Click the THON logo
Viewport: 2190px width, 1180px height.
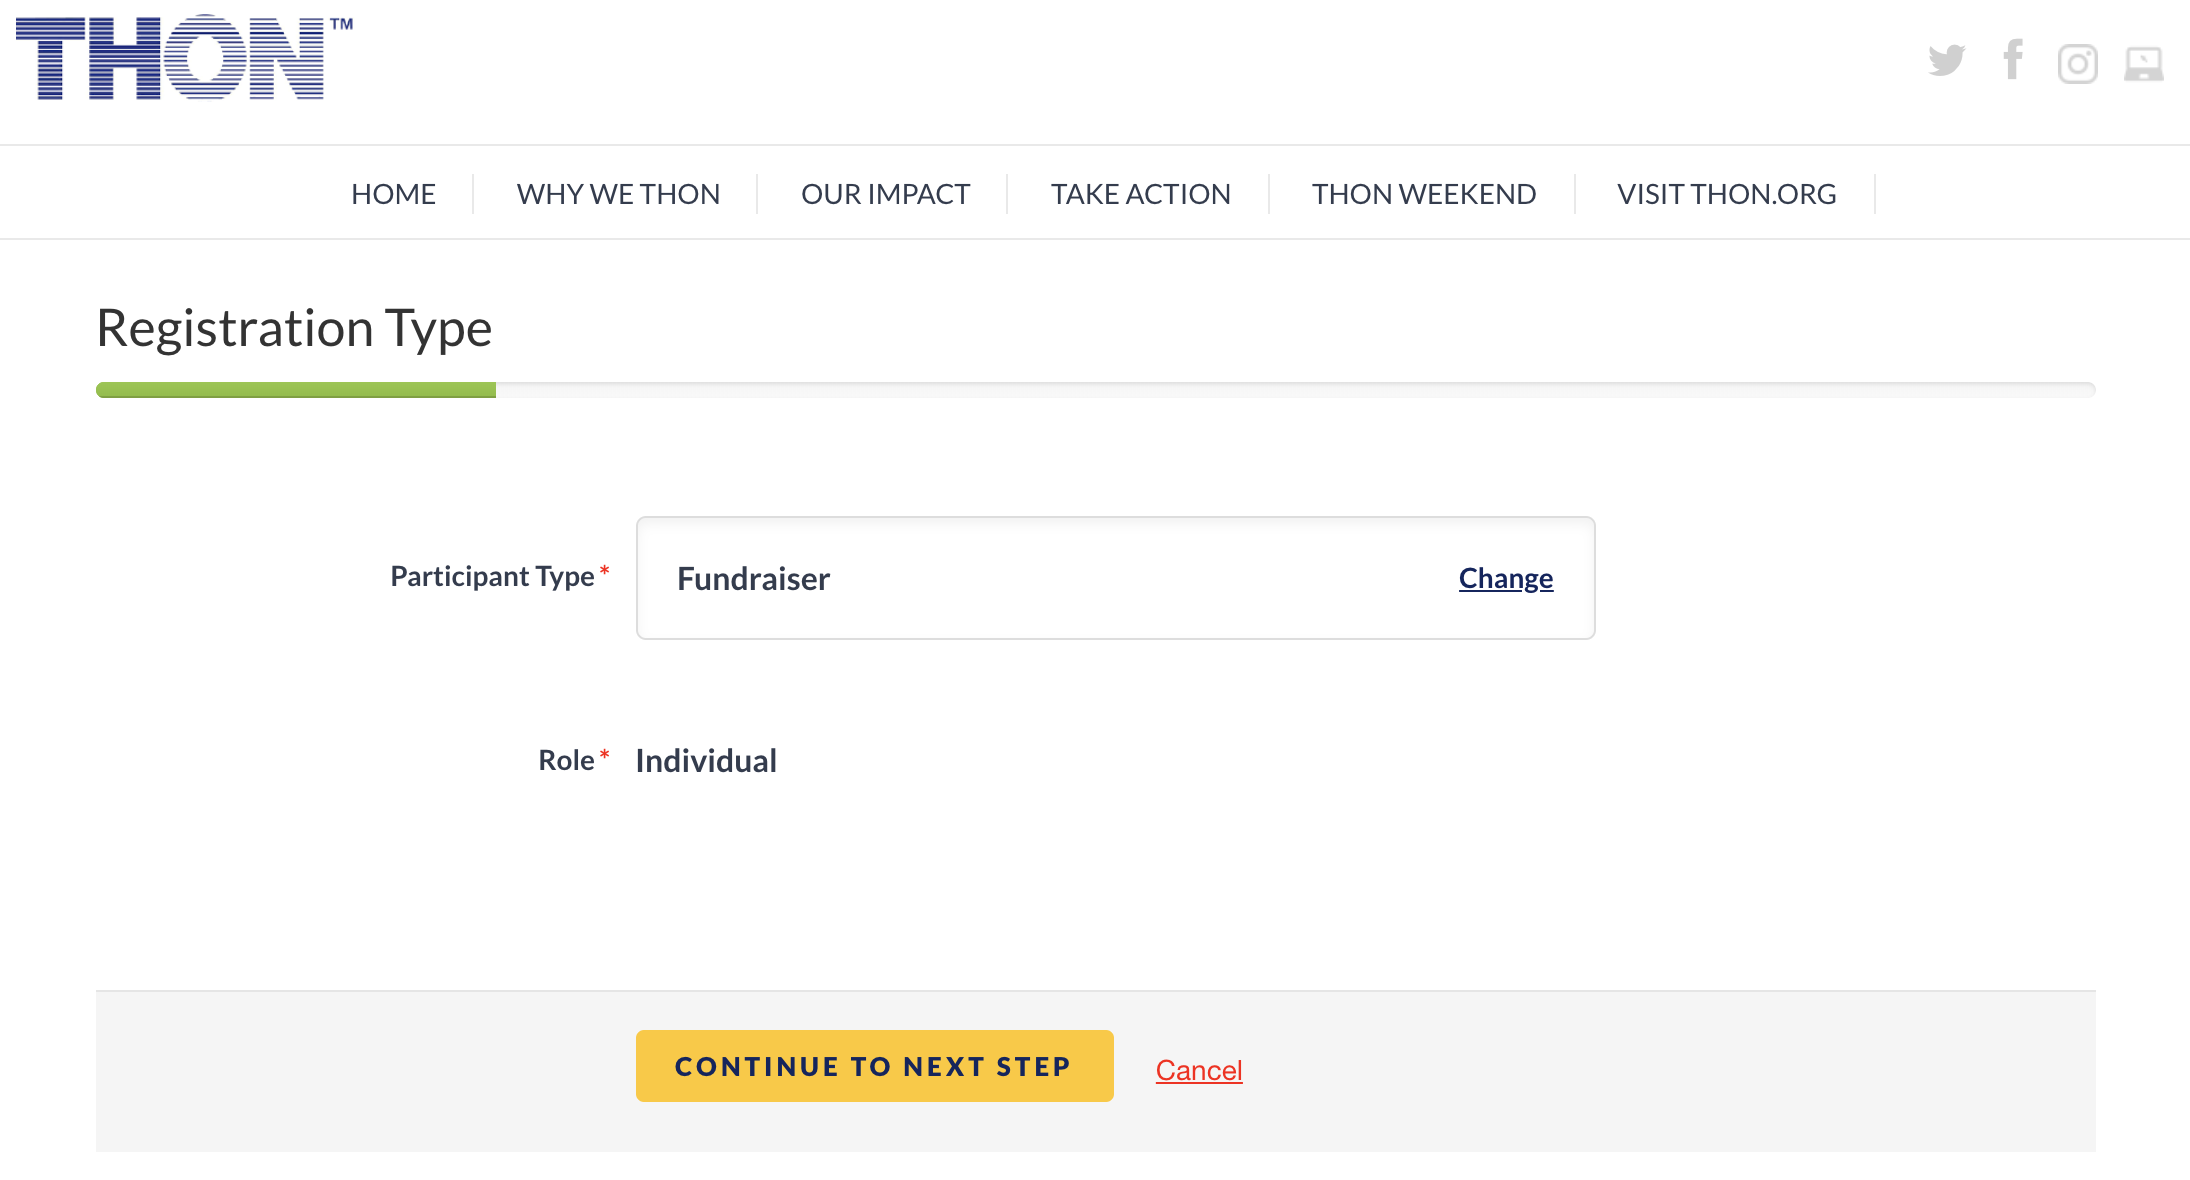coord(184,57)
